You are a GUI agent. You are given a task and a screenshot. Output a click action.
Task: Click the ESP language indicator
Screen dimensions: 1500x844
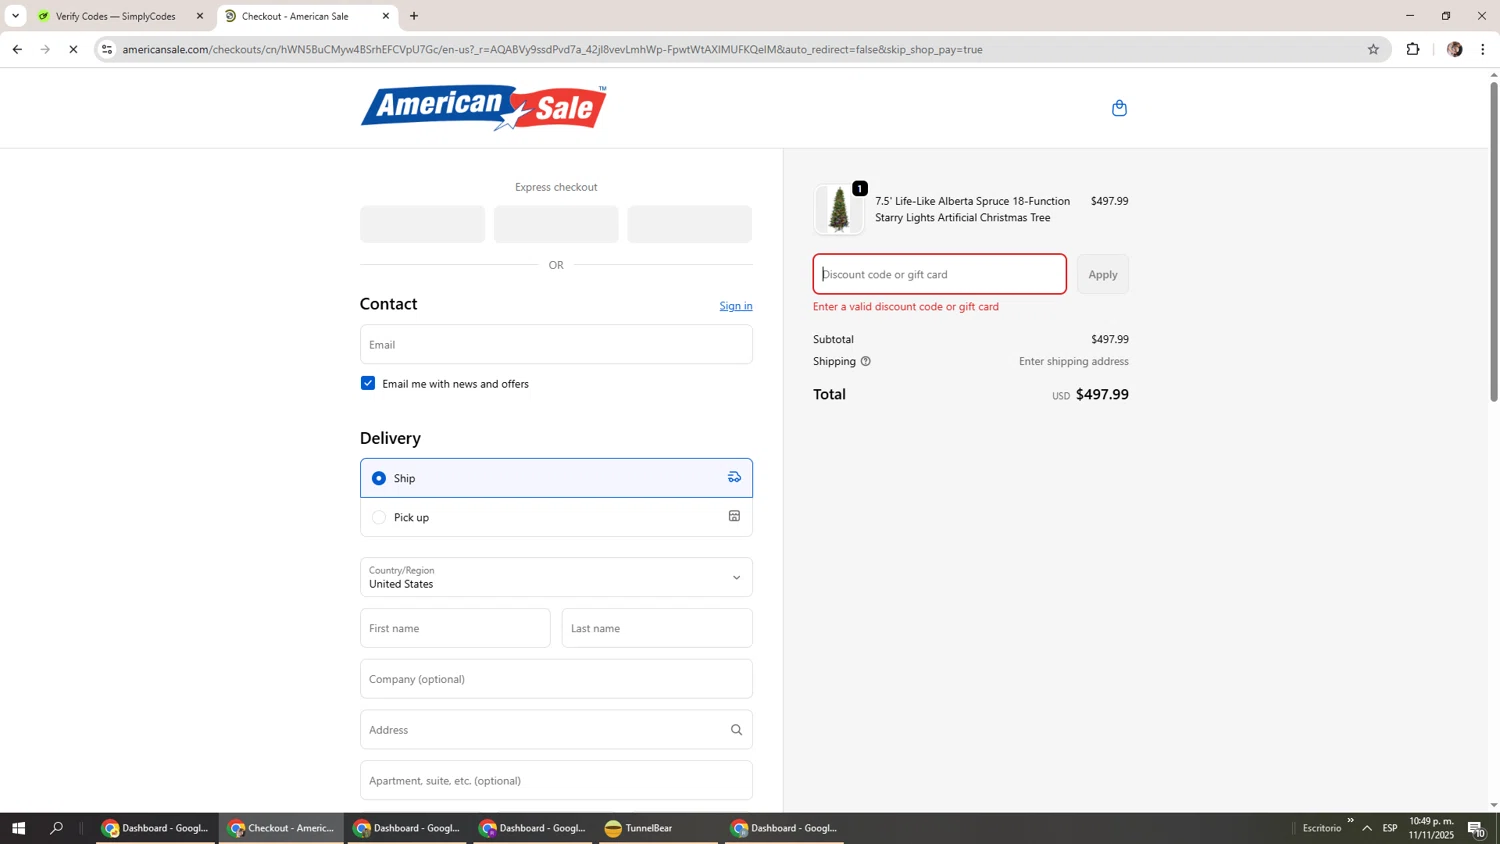point(1390,828)
